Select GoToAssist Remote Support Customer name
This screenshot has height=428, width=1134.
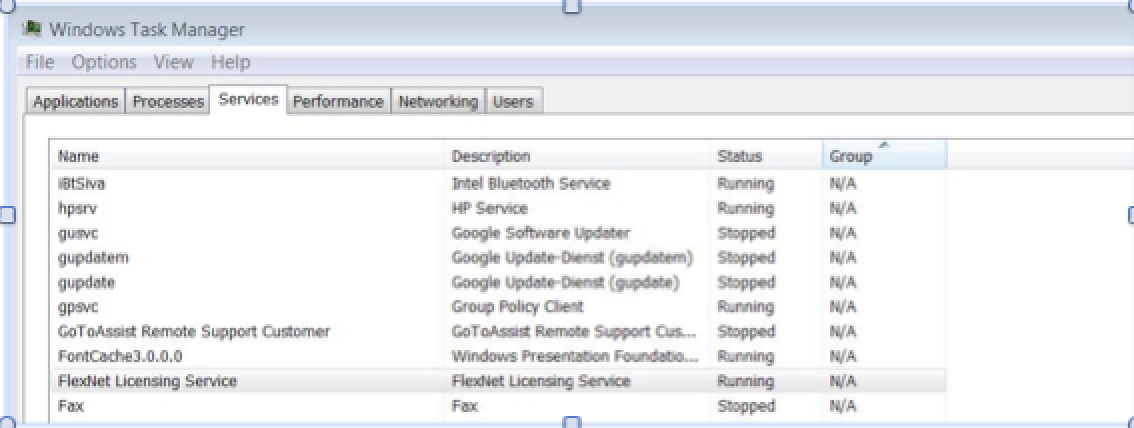click(194, 331)
